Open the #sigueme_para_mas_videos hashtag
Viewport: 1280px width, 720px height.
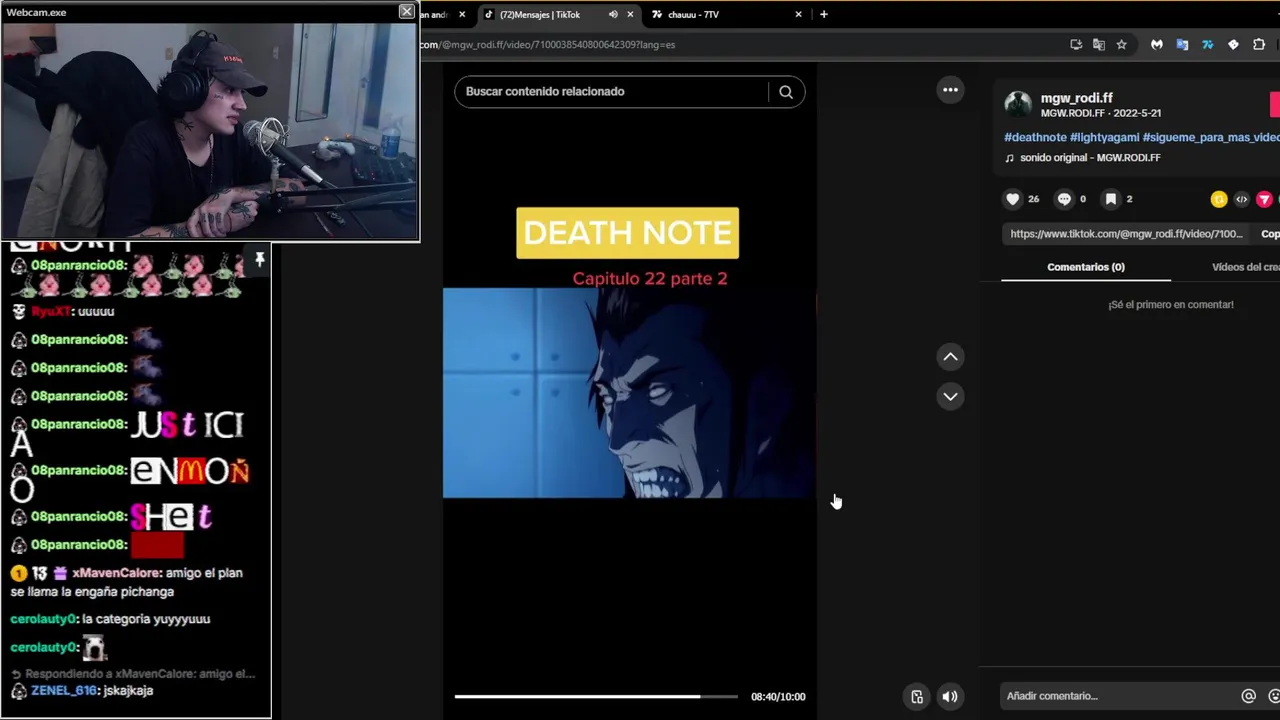pyautogui.click(x=1211, y=137)
